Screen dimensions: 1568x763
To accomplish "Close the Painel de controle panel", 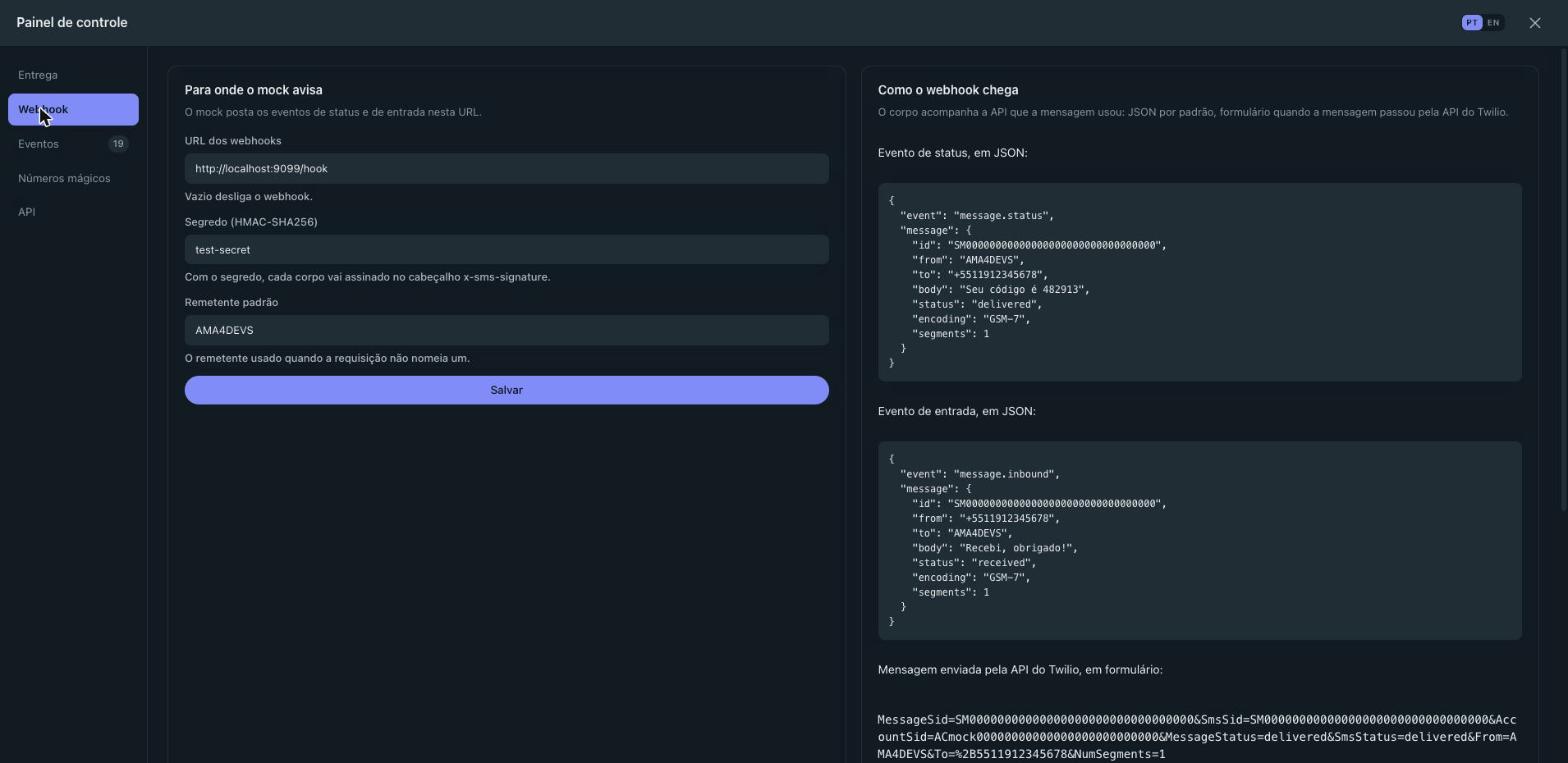I will click(x=1535, y=23).
